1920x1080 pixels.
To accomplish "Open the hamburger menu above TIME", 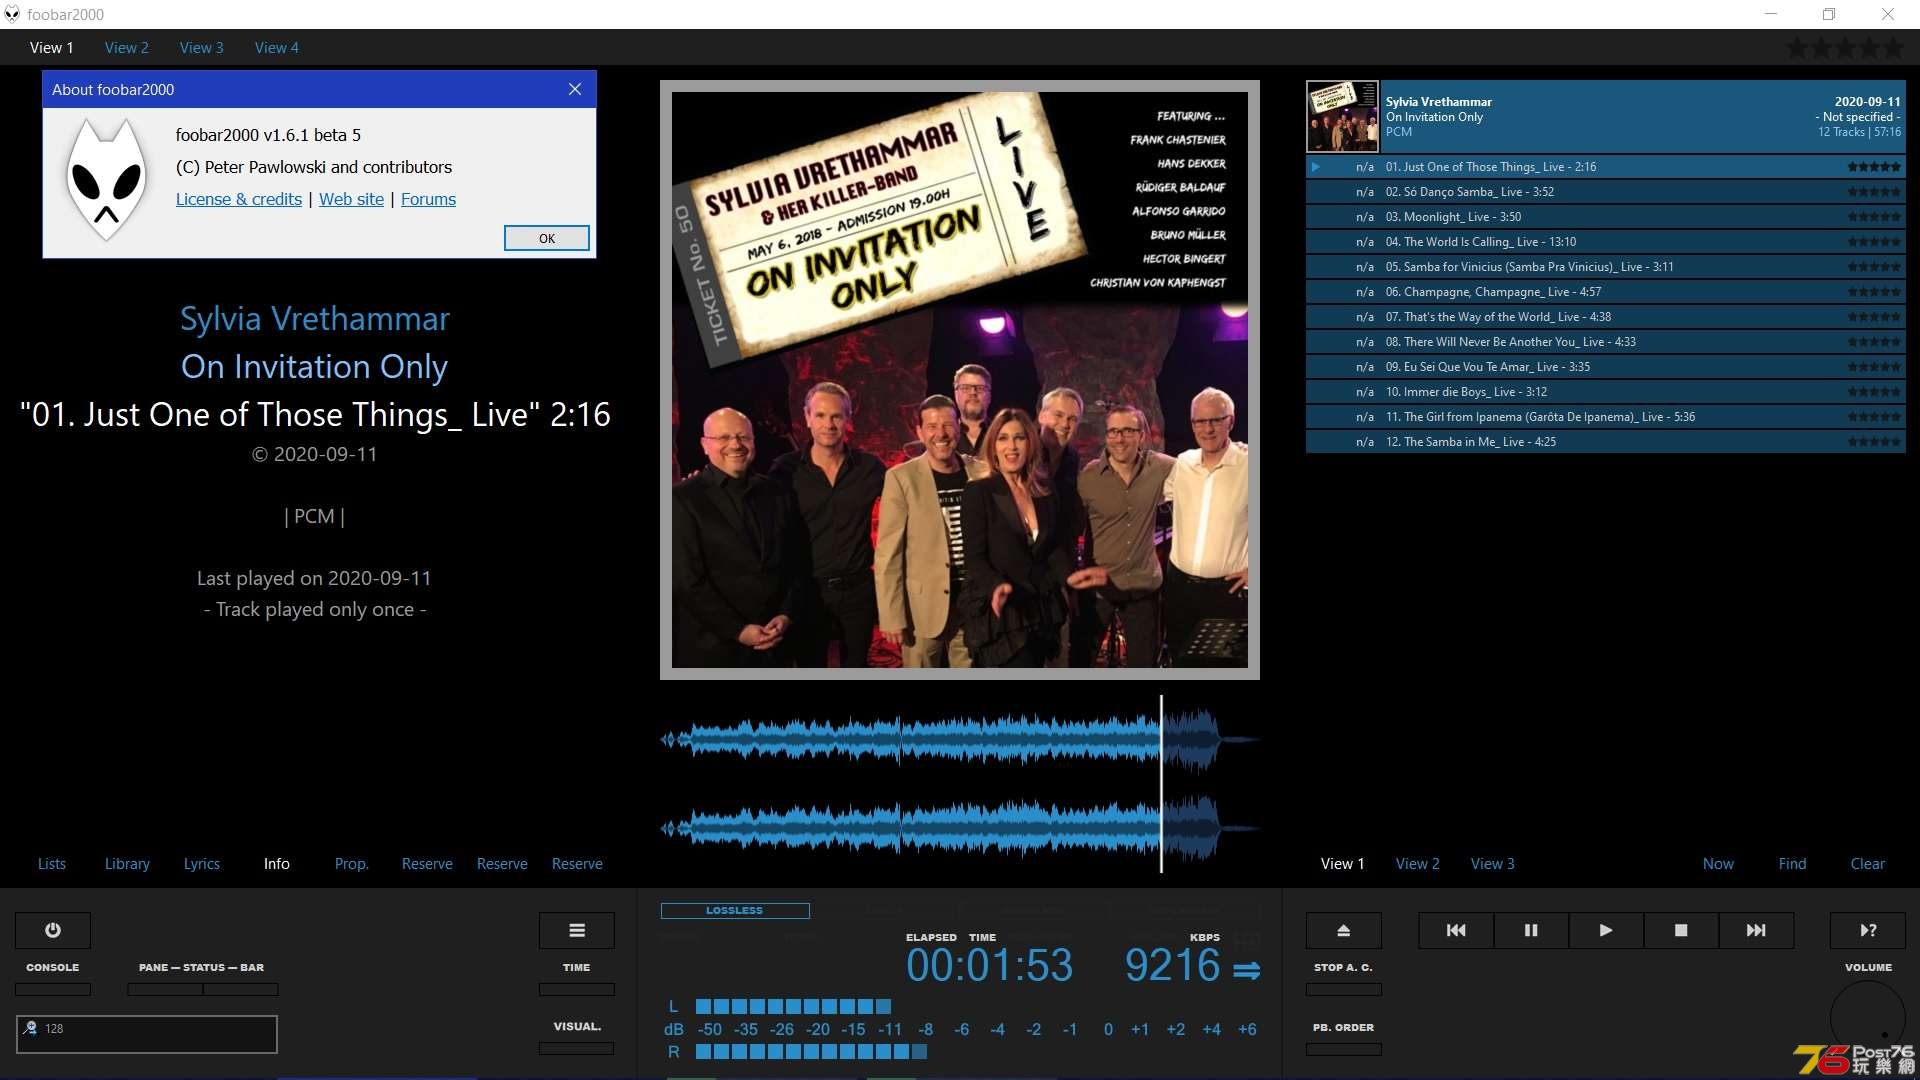I will tap(577, 930).
